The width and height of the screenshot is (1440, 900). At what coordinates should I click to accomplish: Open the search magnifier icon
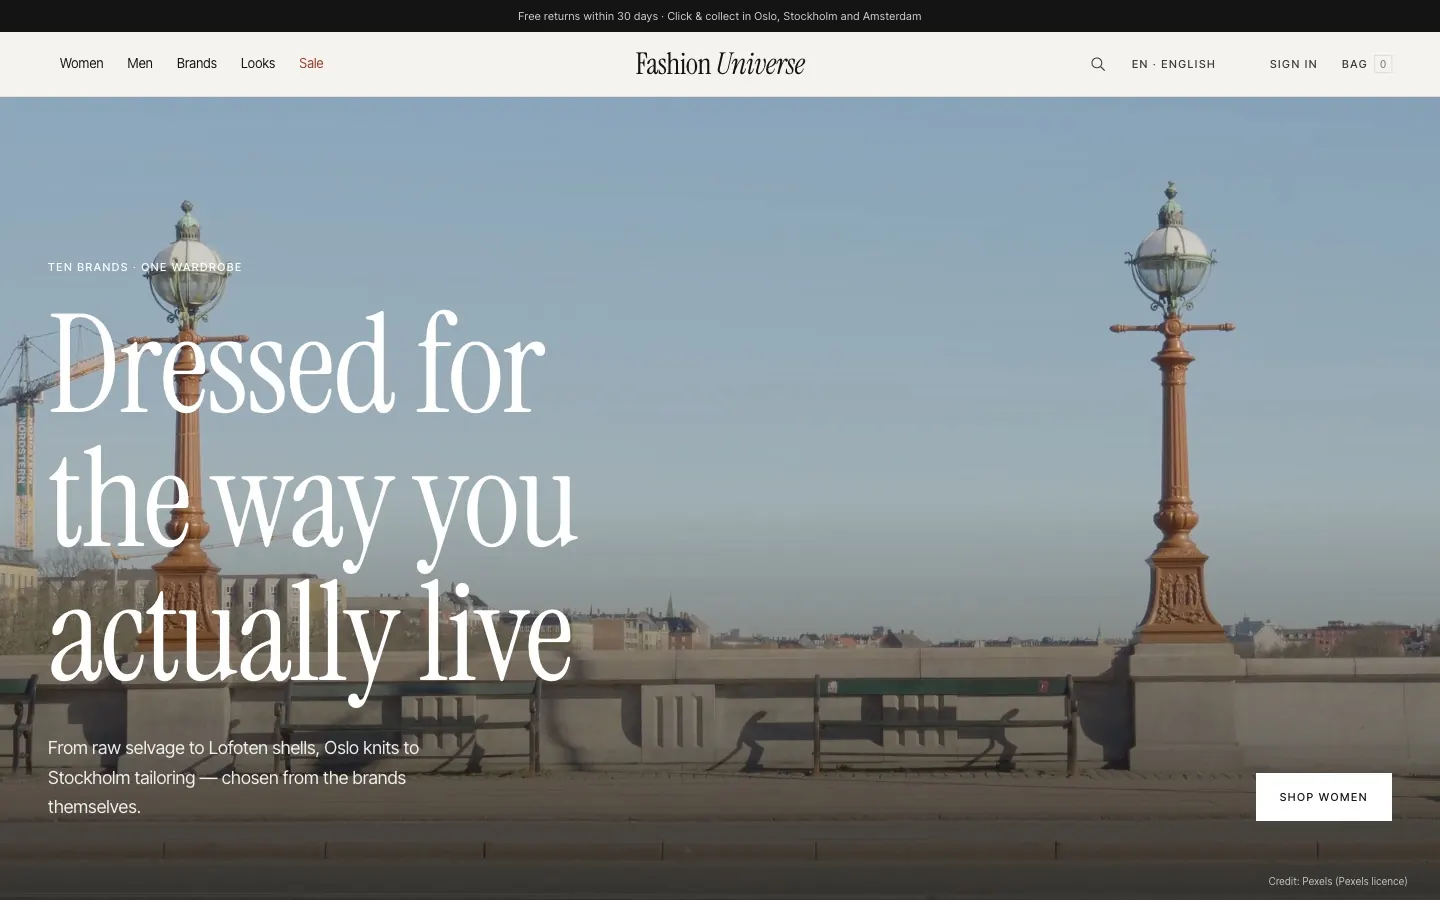pos(1098,64)
